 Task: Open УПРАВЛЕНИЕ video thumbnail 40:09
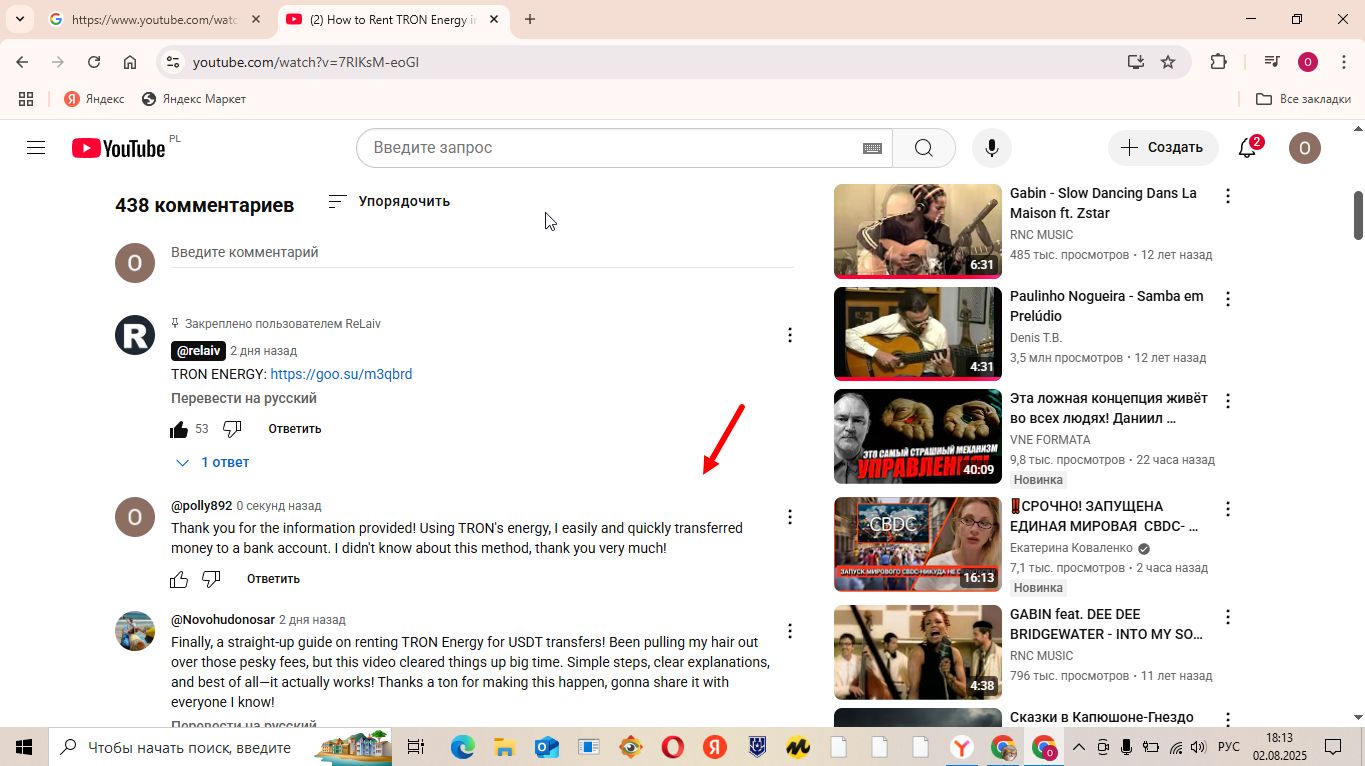pos(918,436)
